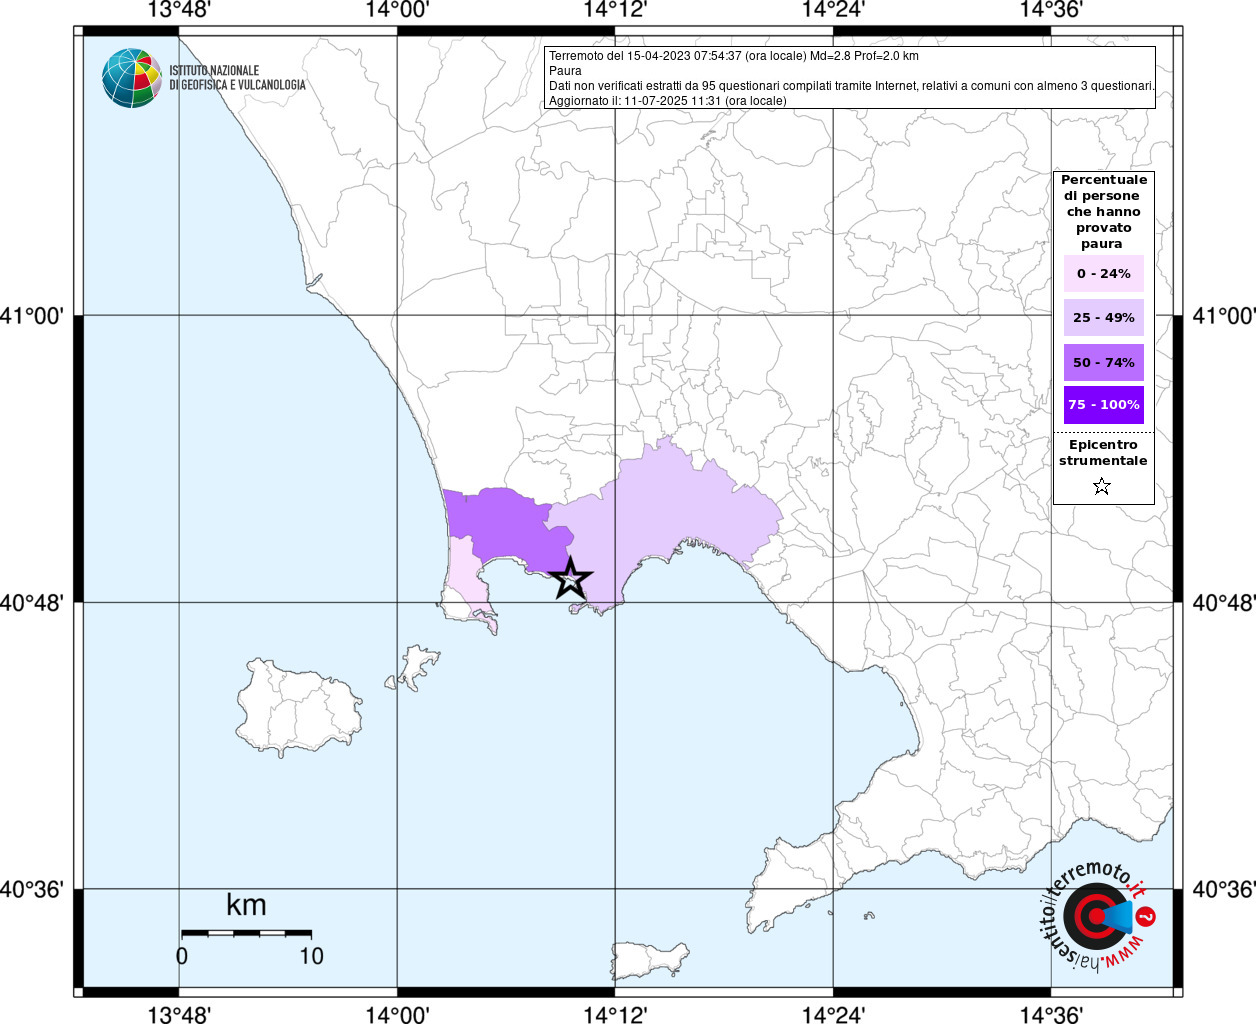
Task: Click the top 14°36' longitude label
Action: coord(1051,10)
